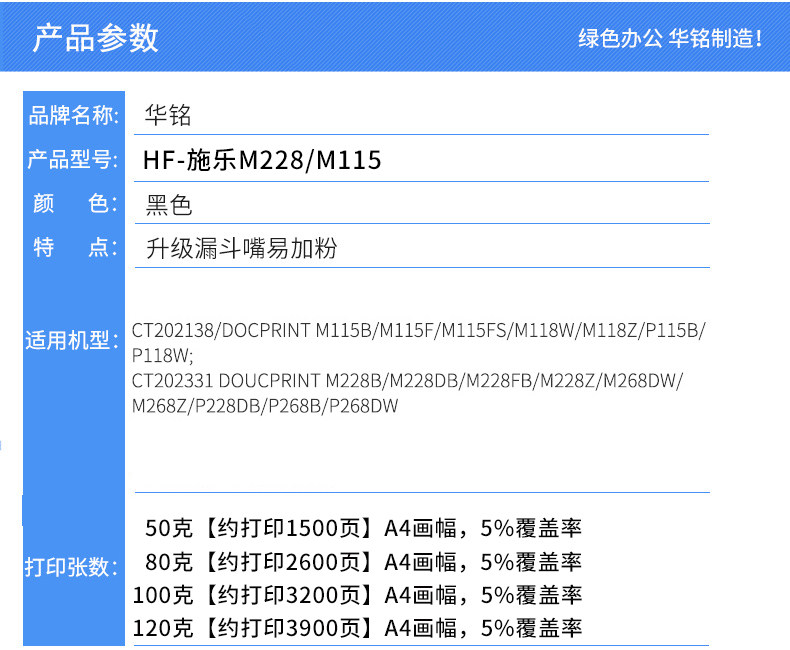Select the 产品型号 label
Viewport: 790px width, 650px height.
(73, 159)
